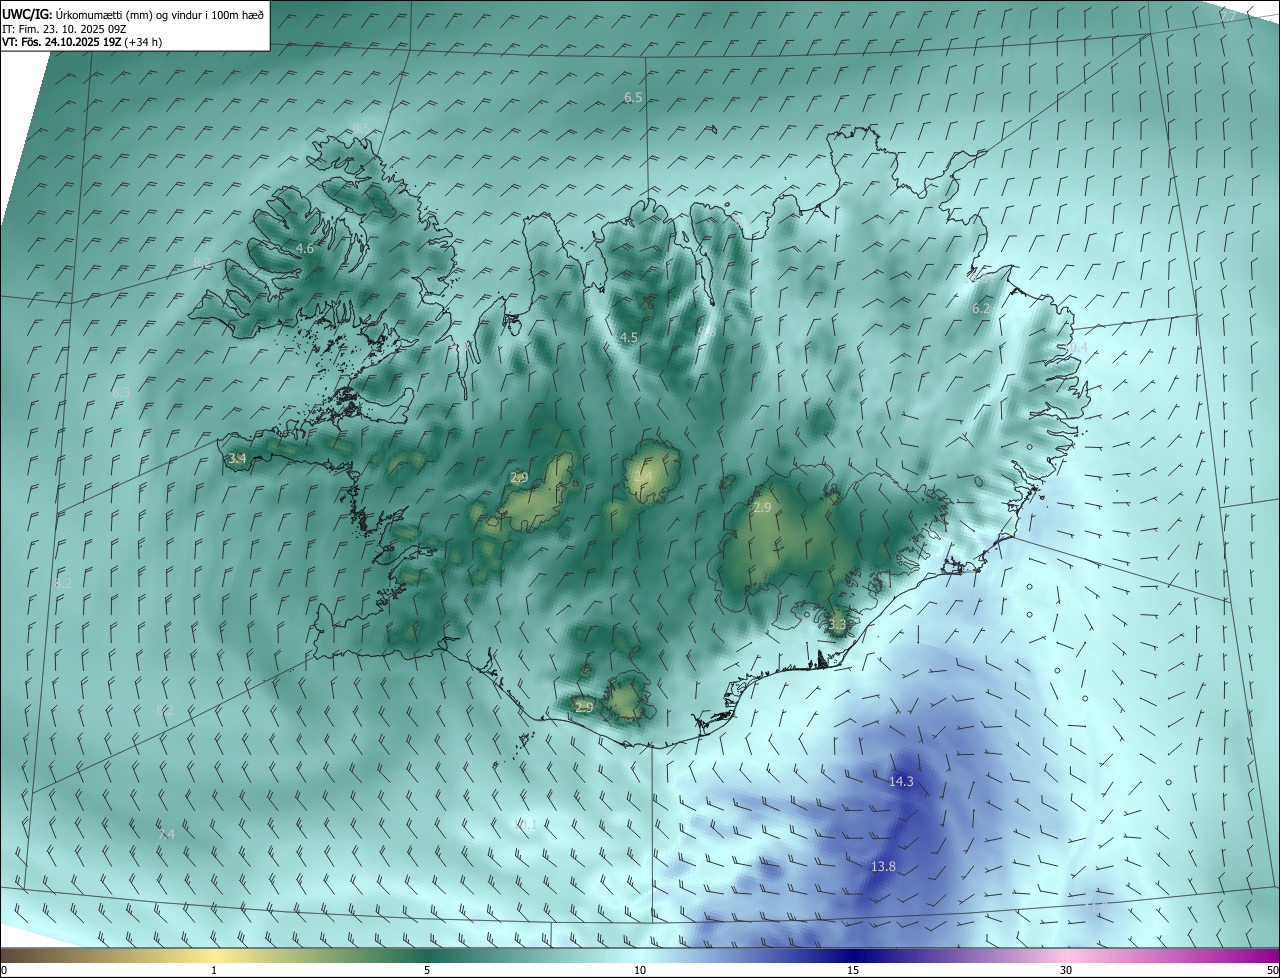The width and height of the screenshot is (1280, 978).
Task: Click the 14.3 value in the dark blue area
Action: 901,781
